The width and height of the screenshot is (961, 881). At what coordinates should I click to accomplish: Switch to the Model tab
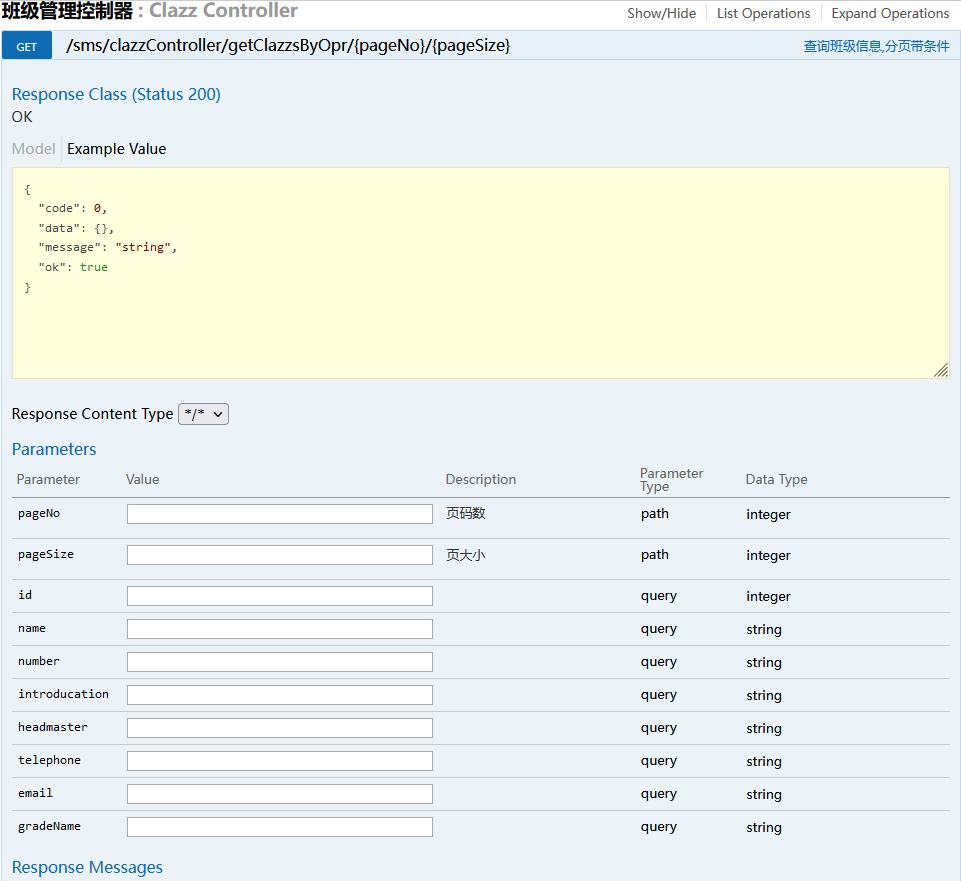click(x=33, y=149)
